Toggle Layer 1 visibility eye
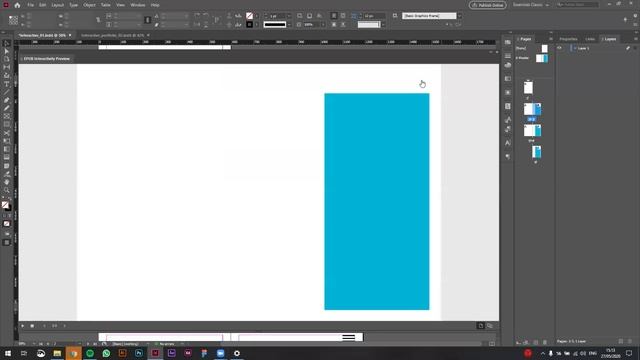The width and height of the screenshot is (640, 360). [559, 48]
